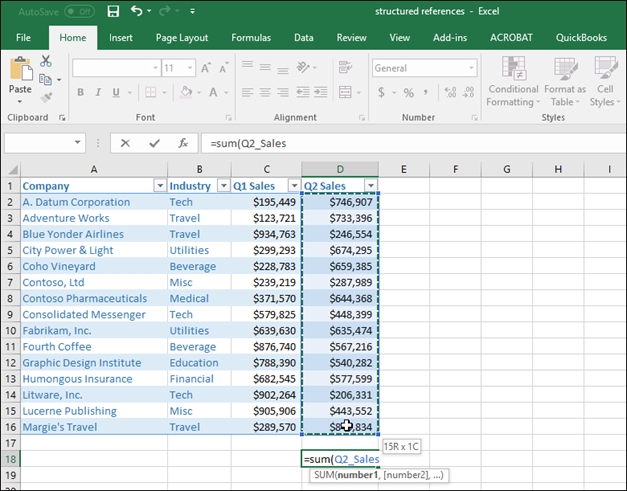This screenshot has height=491, width=627.
Task: Click Accounting dollar format icon
Action: click(x=381, y=93)
